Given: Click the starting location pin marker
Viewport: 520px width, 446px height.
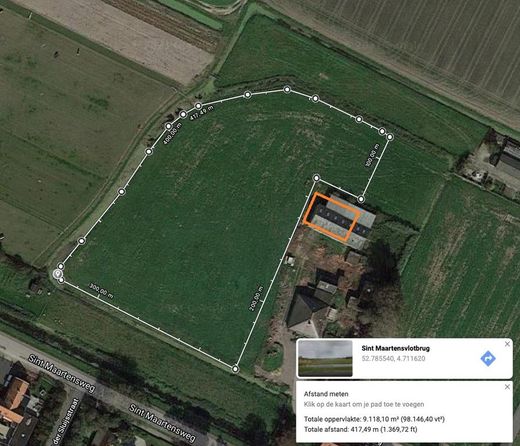Looking at the screenshot, I should point(58,274).
